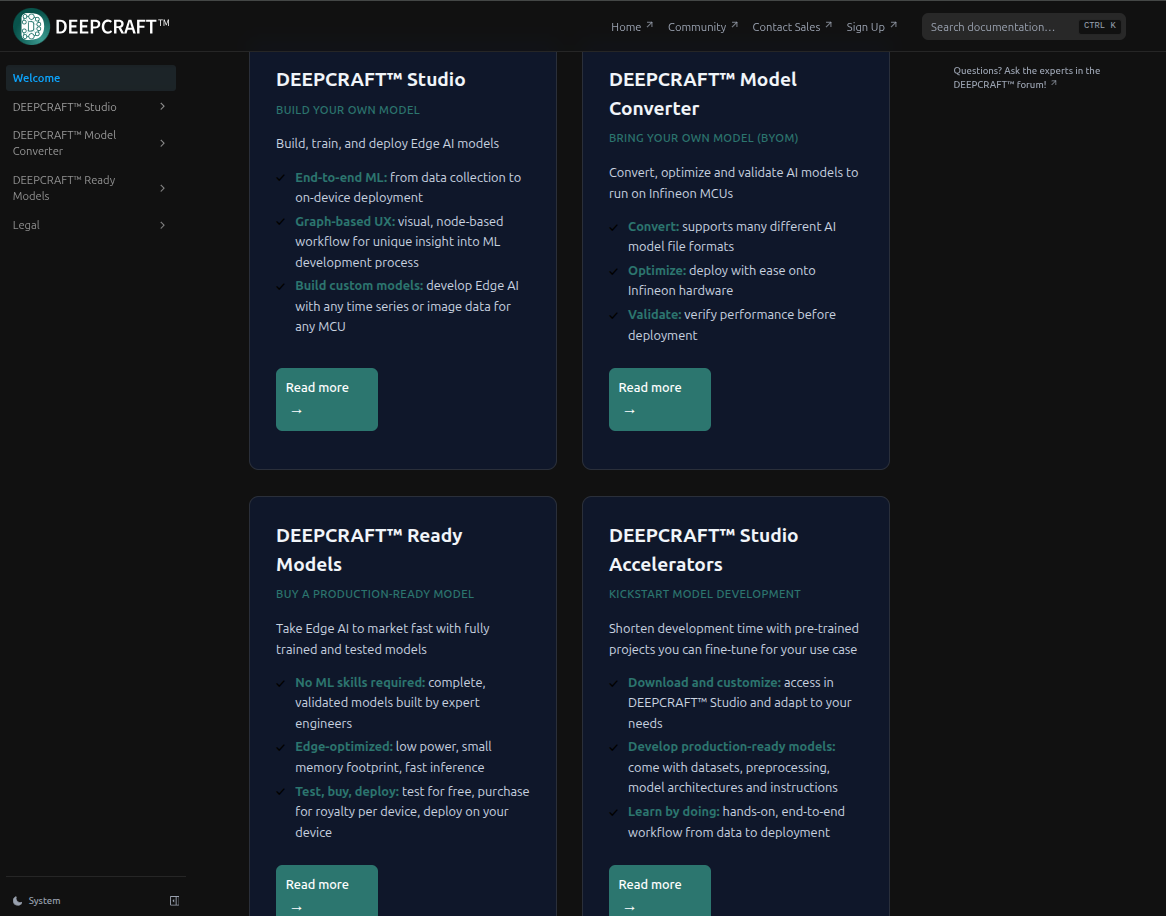Click the End-to-end ML: bullet text
1166x916 pixels.
click(x=341, y=178)
